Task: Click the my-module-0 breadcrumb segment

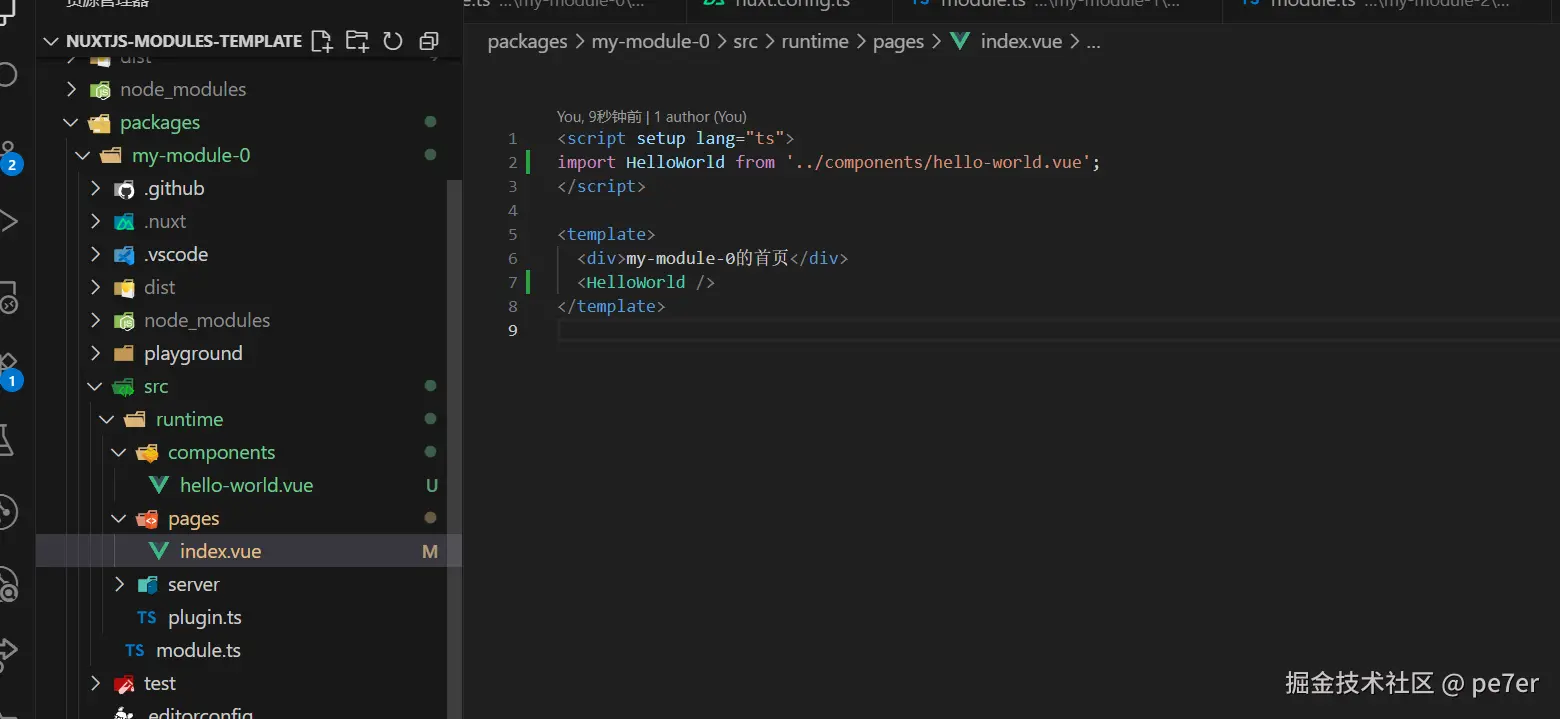Action: pyautogui.click(x=650, y=42)
